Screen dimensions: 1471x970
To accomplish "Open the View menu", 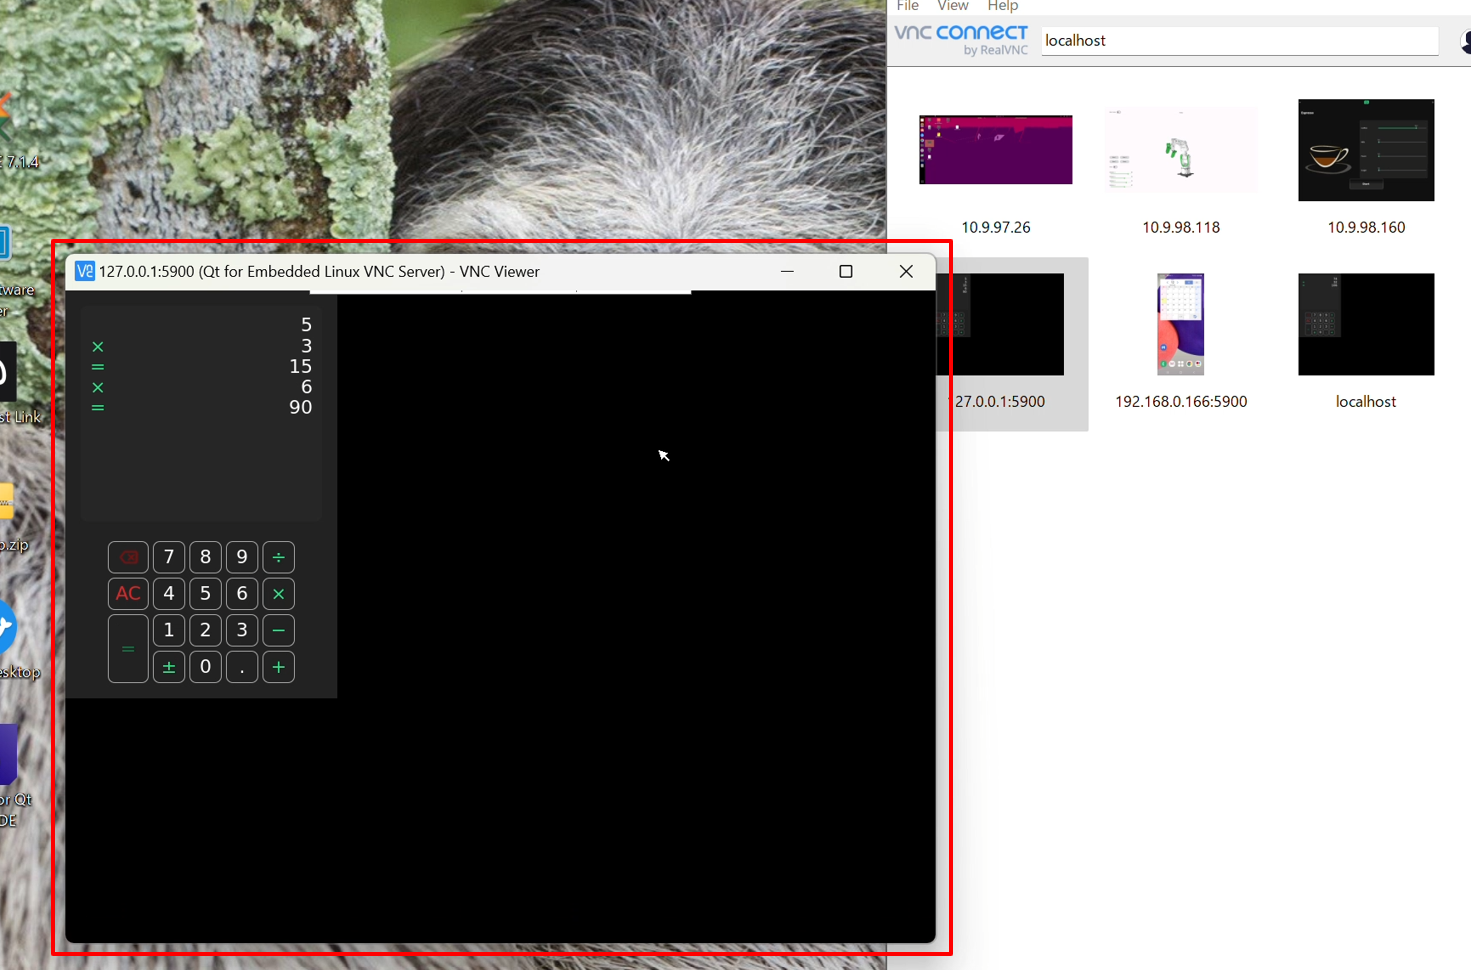I will pos(952,6).
